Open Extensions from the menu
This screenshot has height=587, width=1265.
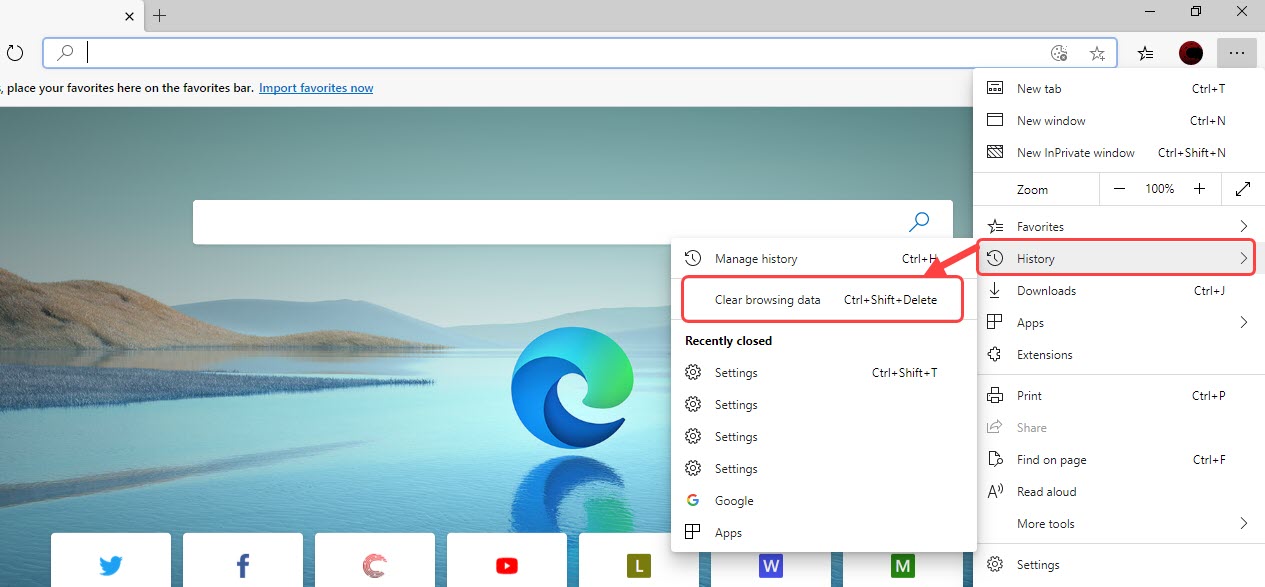pyautogui.click(x=1118, y=355)
